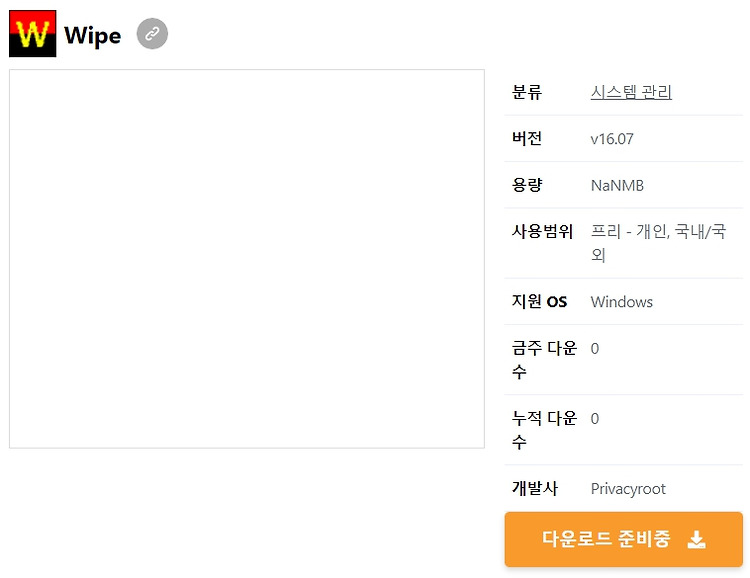Click the 지원 OS label
This screenshot has width=750, height=578.
pyautogui.click(x=539, y=301)
